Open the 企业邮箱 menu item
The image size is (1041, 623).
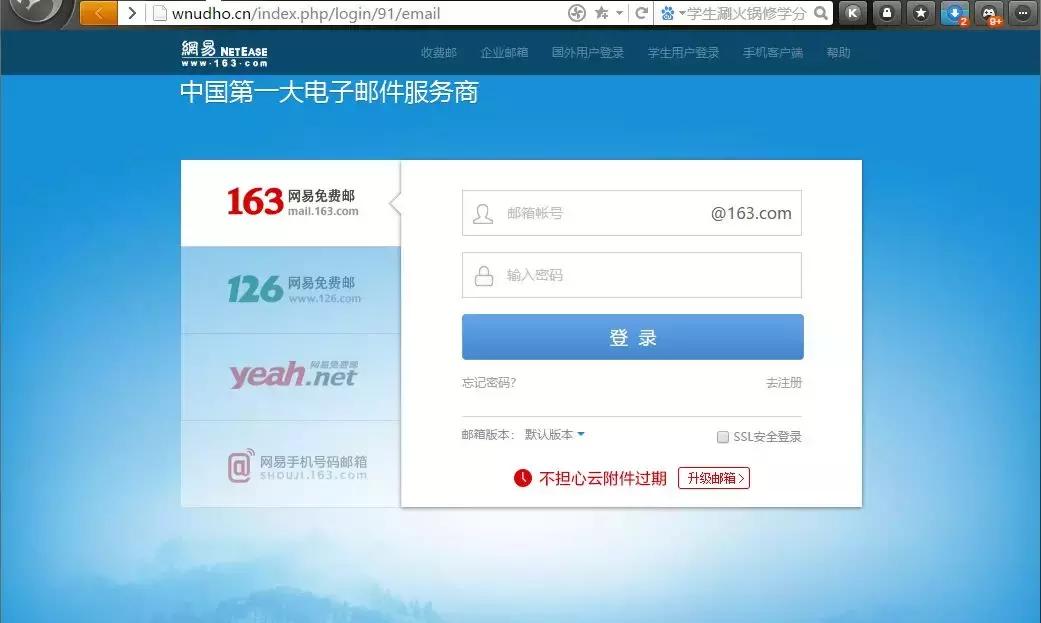click(x=505, y=53)
